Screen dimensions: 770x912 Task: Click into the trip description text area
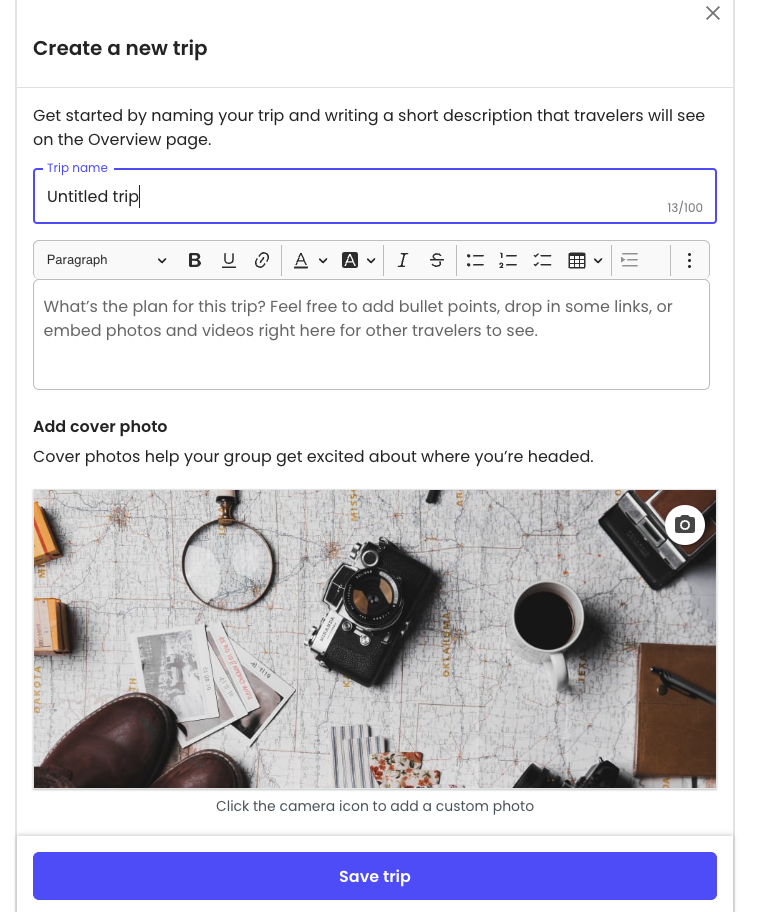(x=371, y=334)
